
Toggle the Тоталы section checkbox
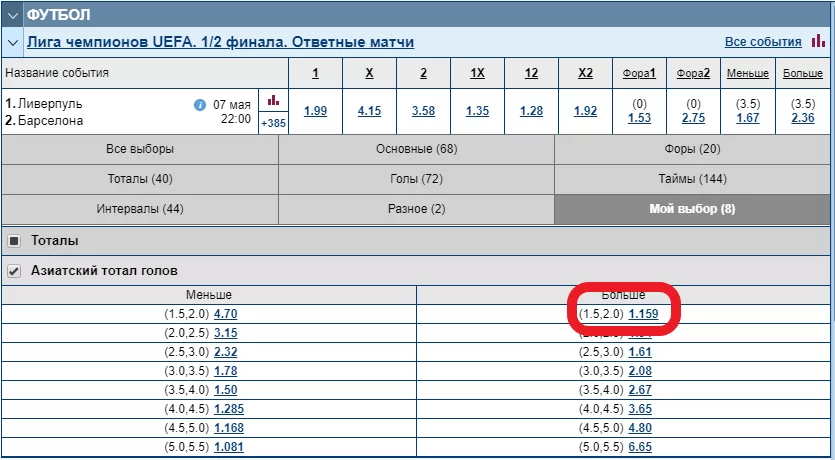pyautogui.click(x=14, y=241)
